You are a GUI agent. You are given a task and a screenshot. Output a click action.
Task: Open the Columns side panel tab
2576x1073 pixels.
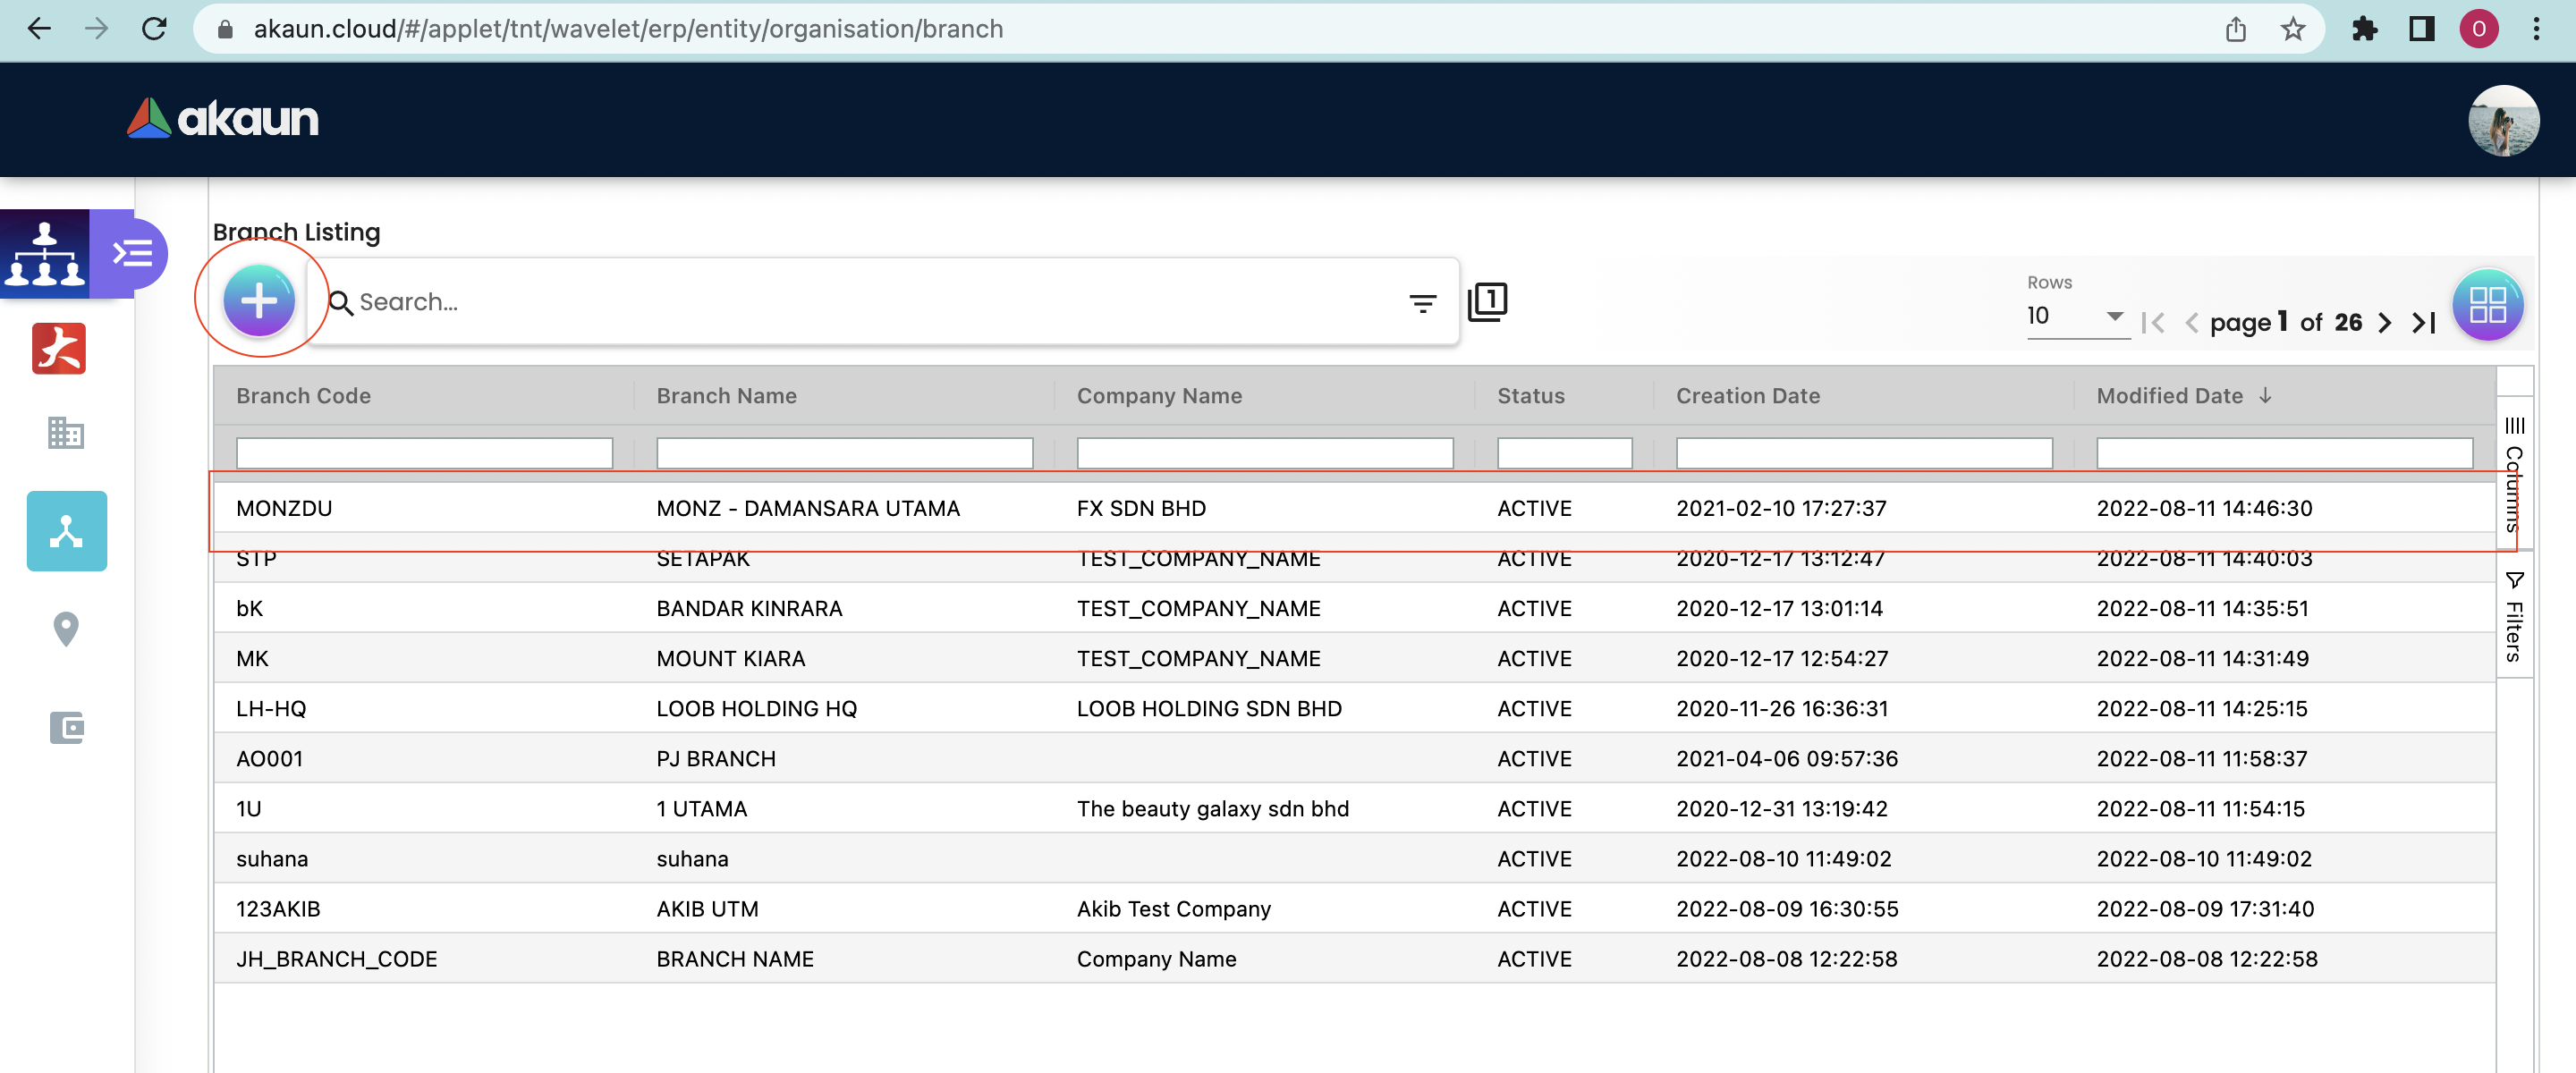point(2515,473)
